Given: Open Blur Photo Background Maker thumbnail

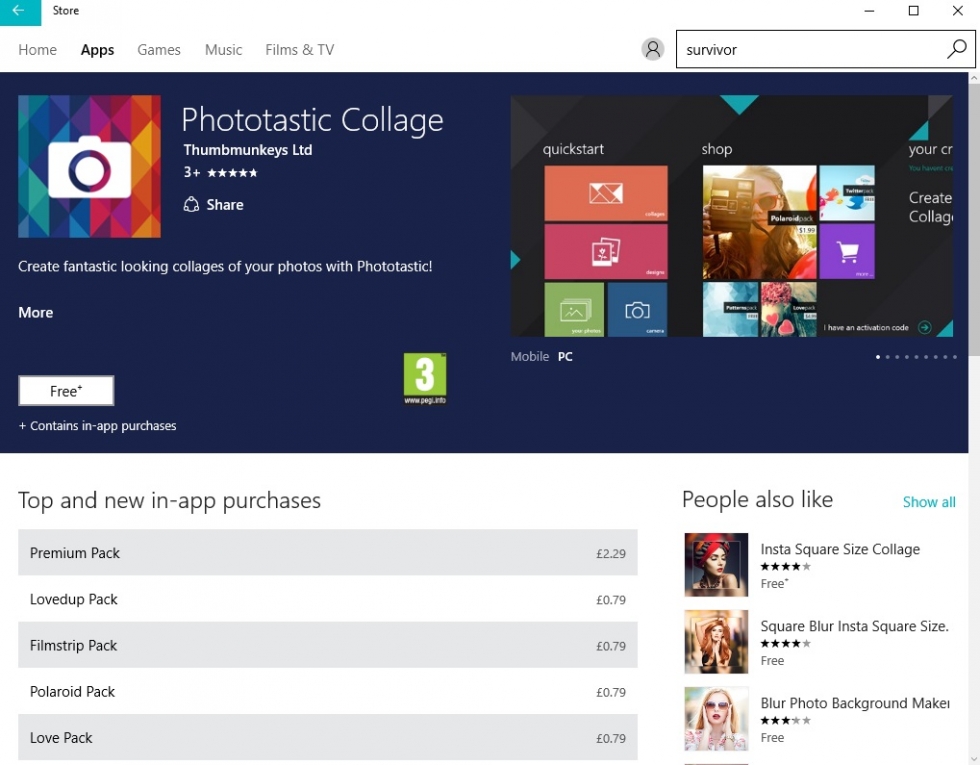Looking at the screenshot, I should [716, 719].
